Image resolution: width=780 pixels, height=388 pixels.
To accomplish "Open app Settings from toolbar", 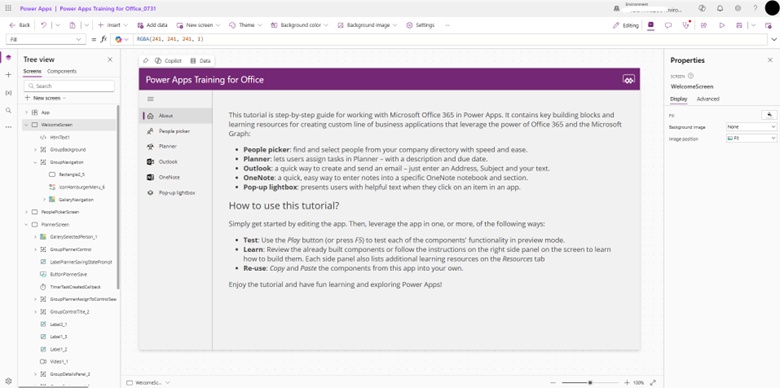I will [420, 25].
